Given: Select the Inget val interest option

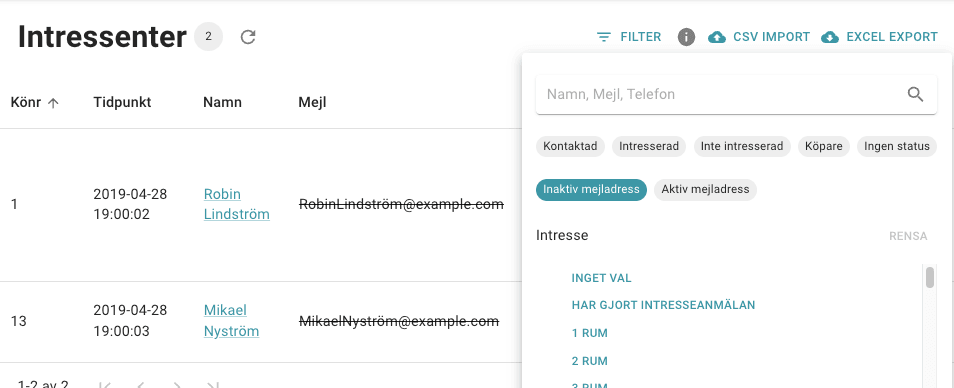Looking at the screenshot, I should (x=602, y=279).
